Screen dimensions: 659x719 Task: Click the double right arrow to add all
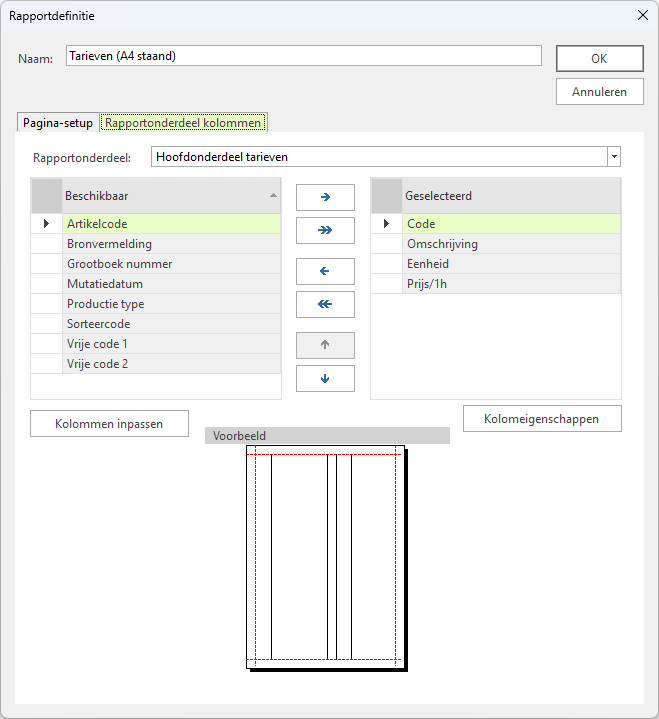tap(325, 231)
